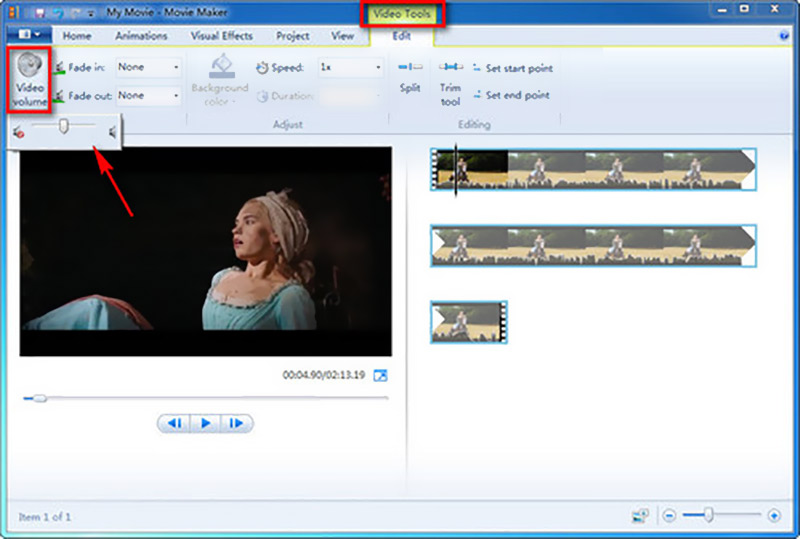Click the preview full screen icon
This screenshot has width=800, height=539.
click(380, 376)
